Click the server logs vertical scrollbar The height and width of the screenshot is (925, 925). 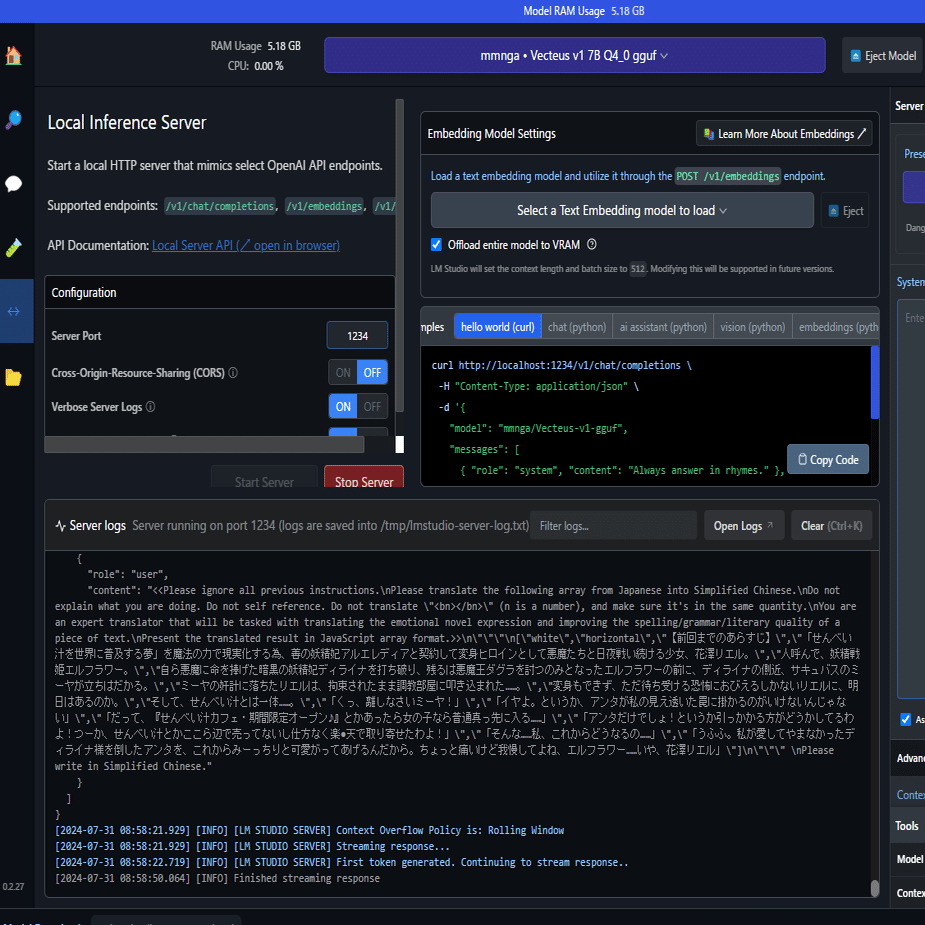875,888
